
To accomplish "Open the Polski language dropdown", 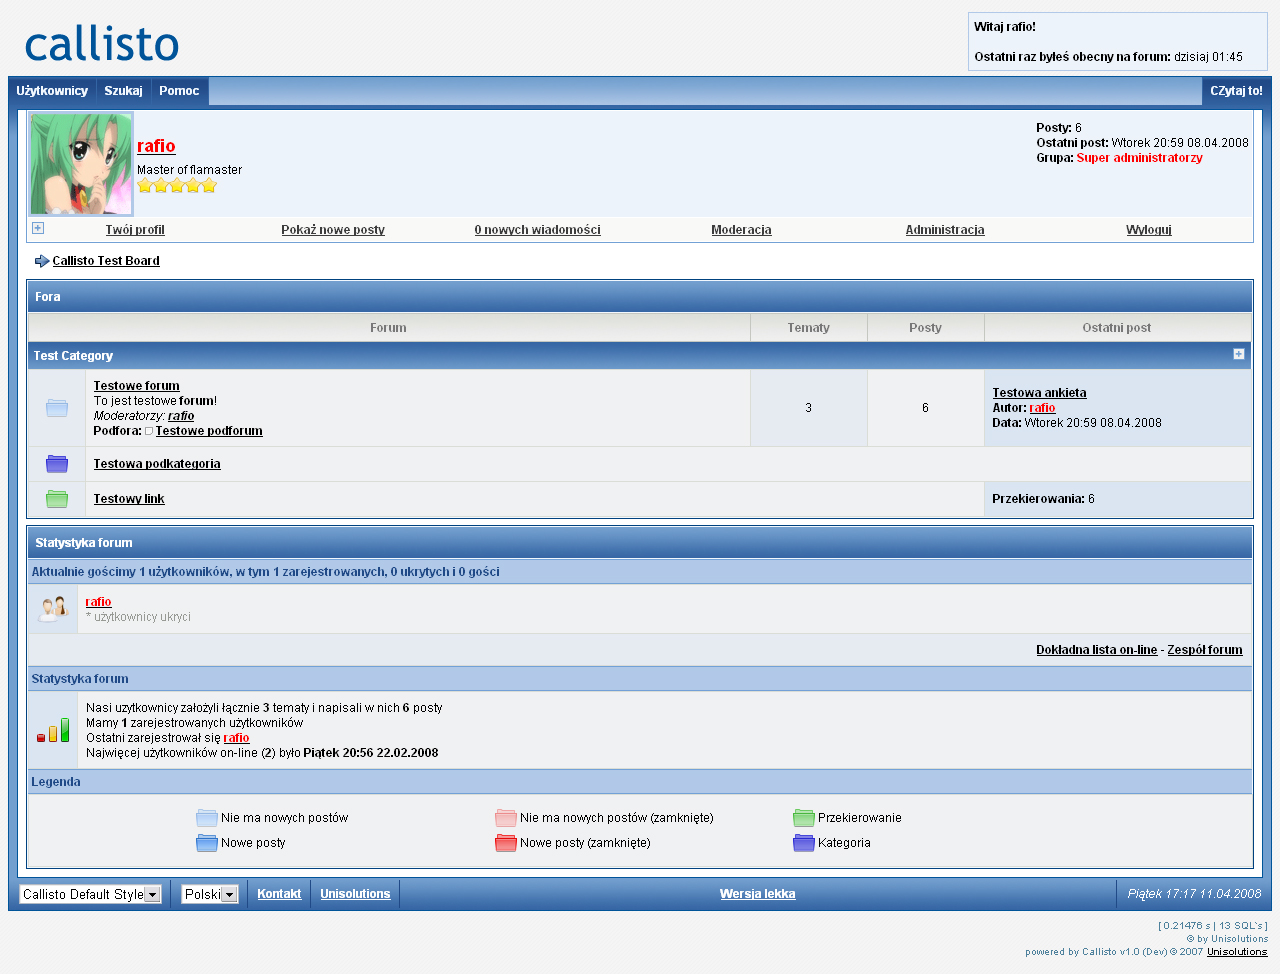I will click(x=210, y=894).
